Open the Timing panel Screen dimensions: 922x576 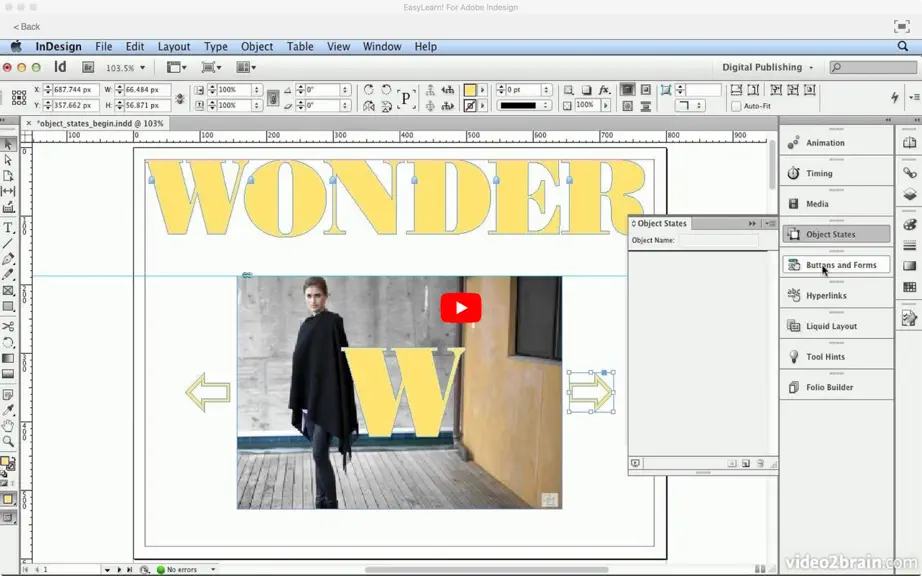point(836,173)
